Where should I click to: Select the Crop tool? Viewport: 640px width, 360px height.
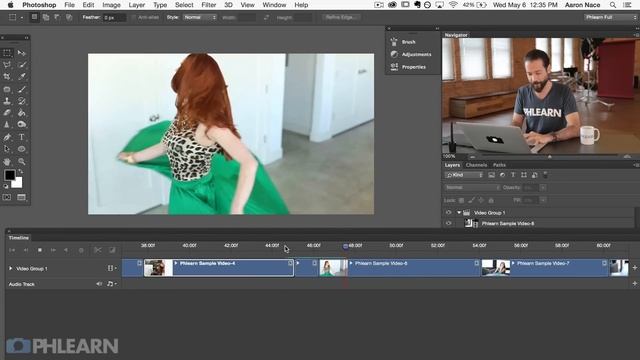[7, 77]
